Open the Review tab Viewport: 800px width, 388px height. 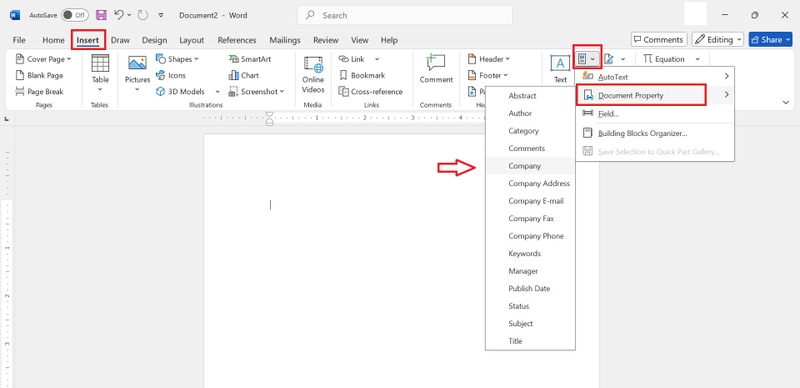[x=326, y=40]
